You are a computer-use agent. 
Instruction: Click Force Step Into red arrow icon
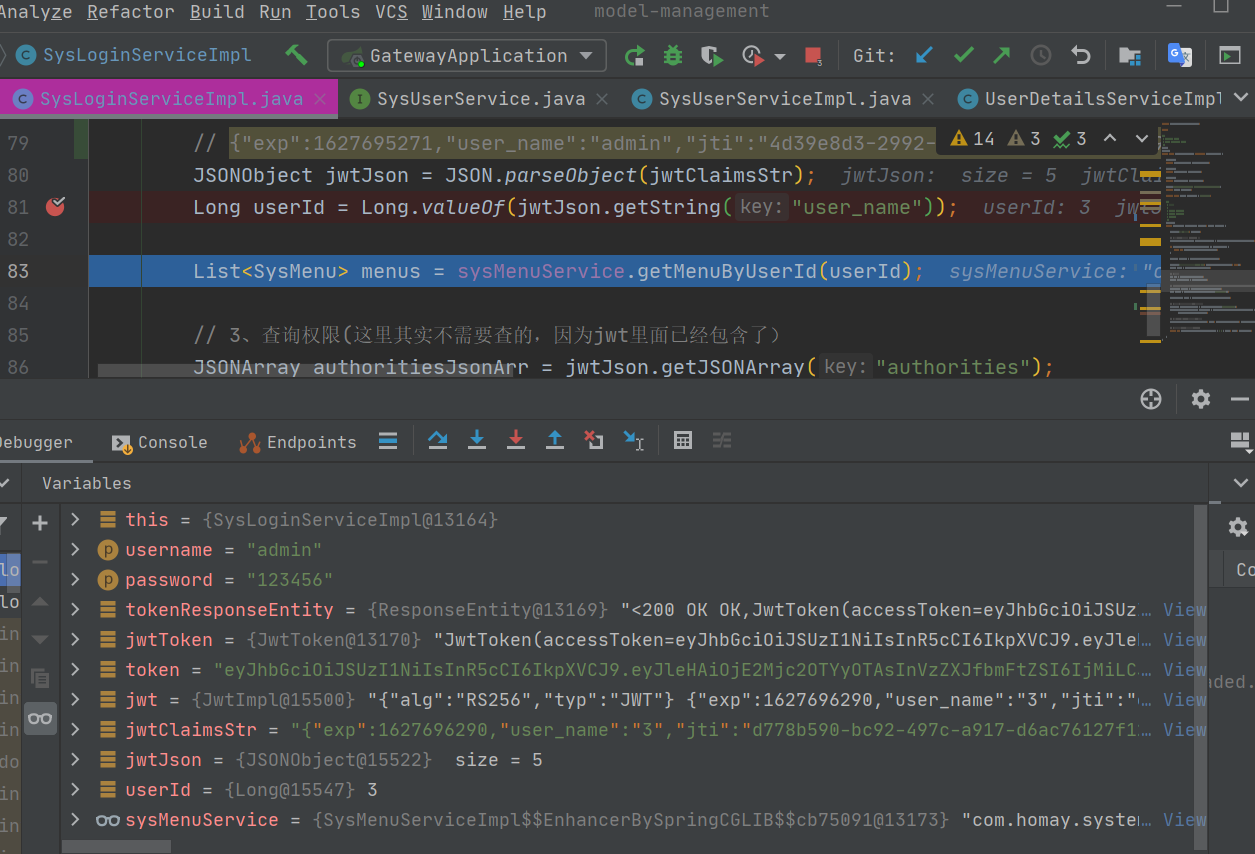(x=516, y=440)
